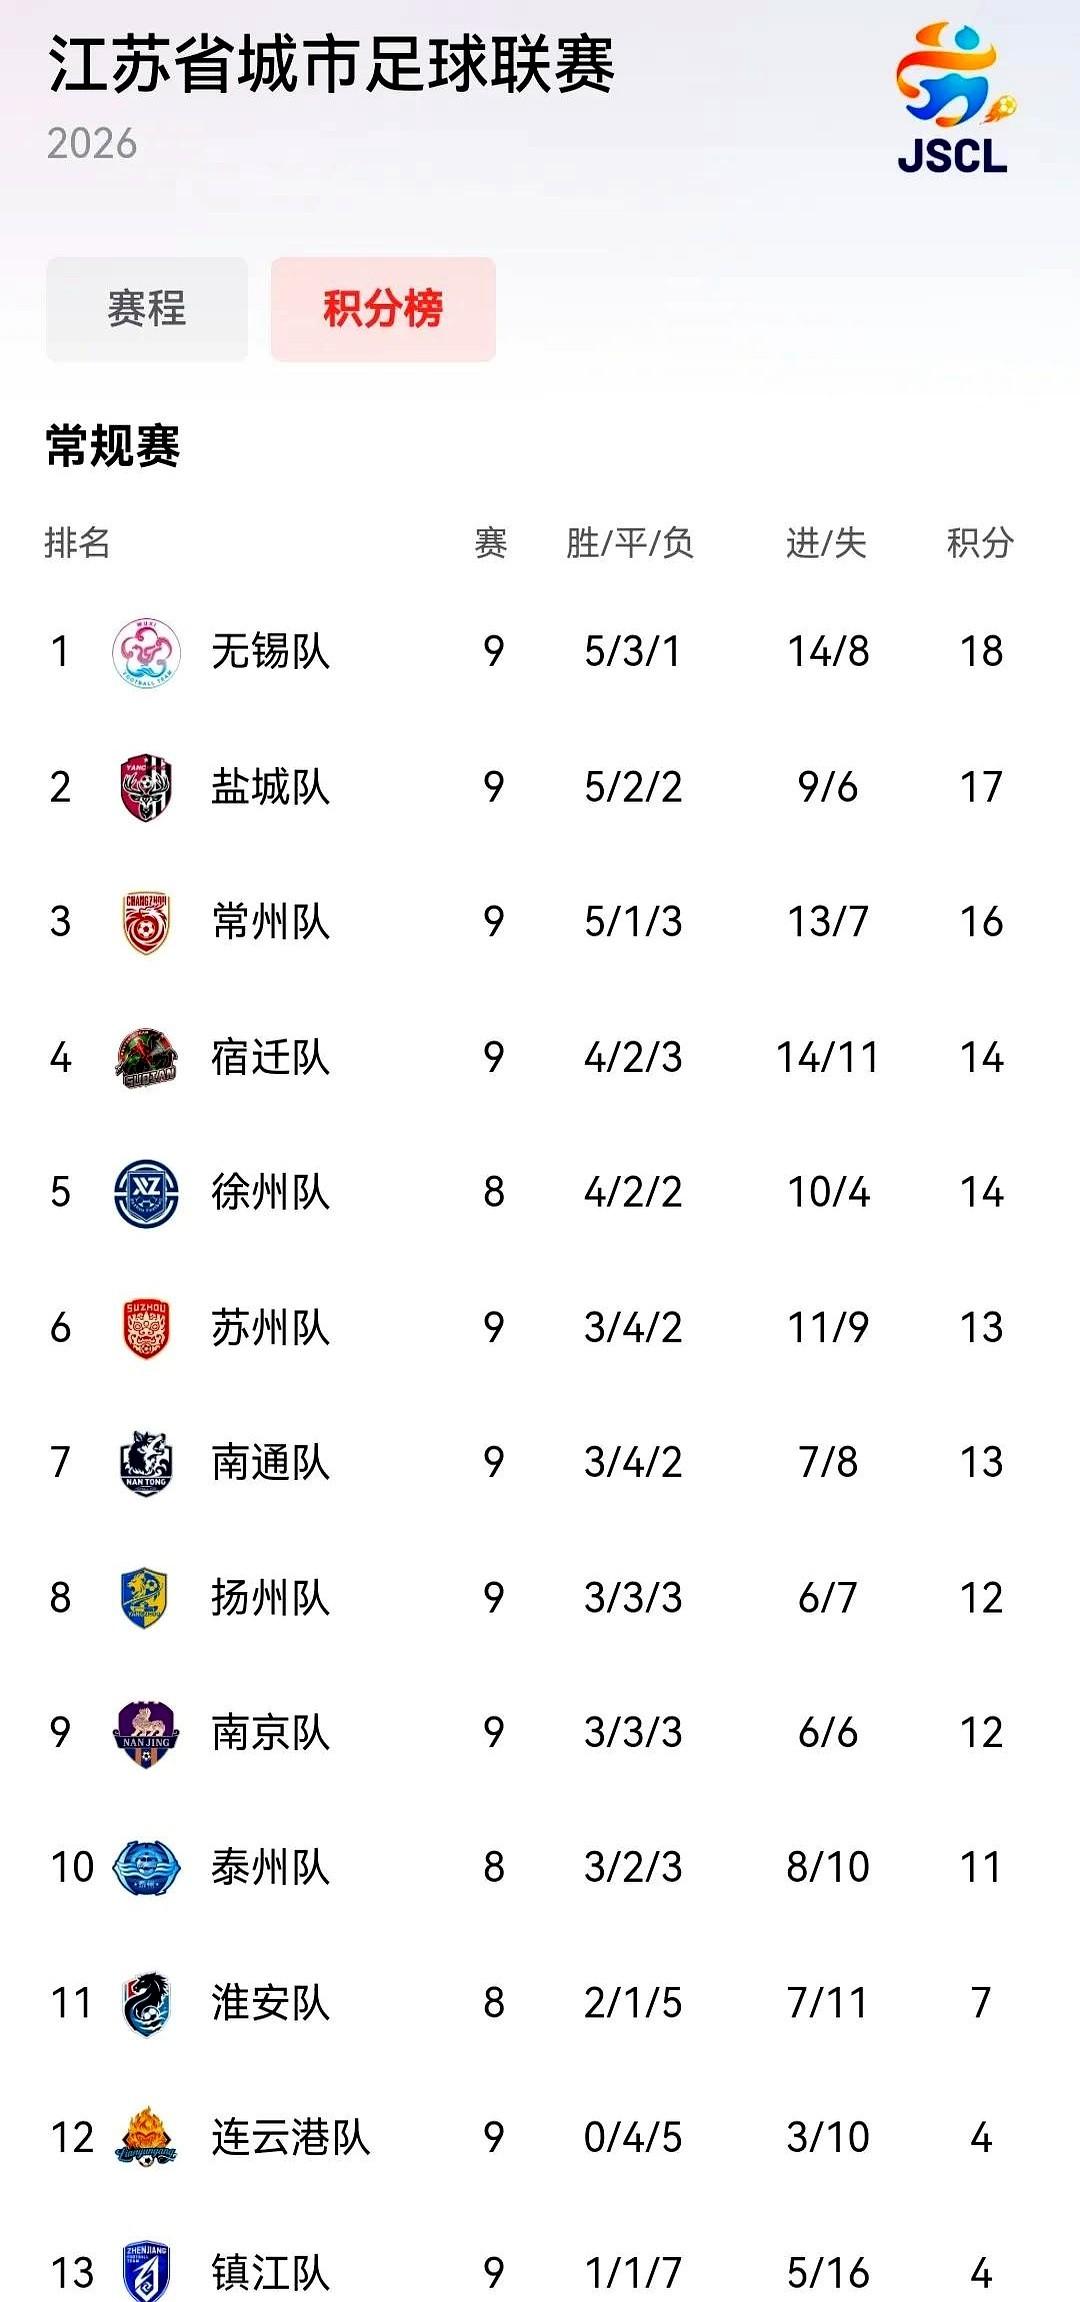Tap the 胜/平/负 column header

coord(630,543)
